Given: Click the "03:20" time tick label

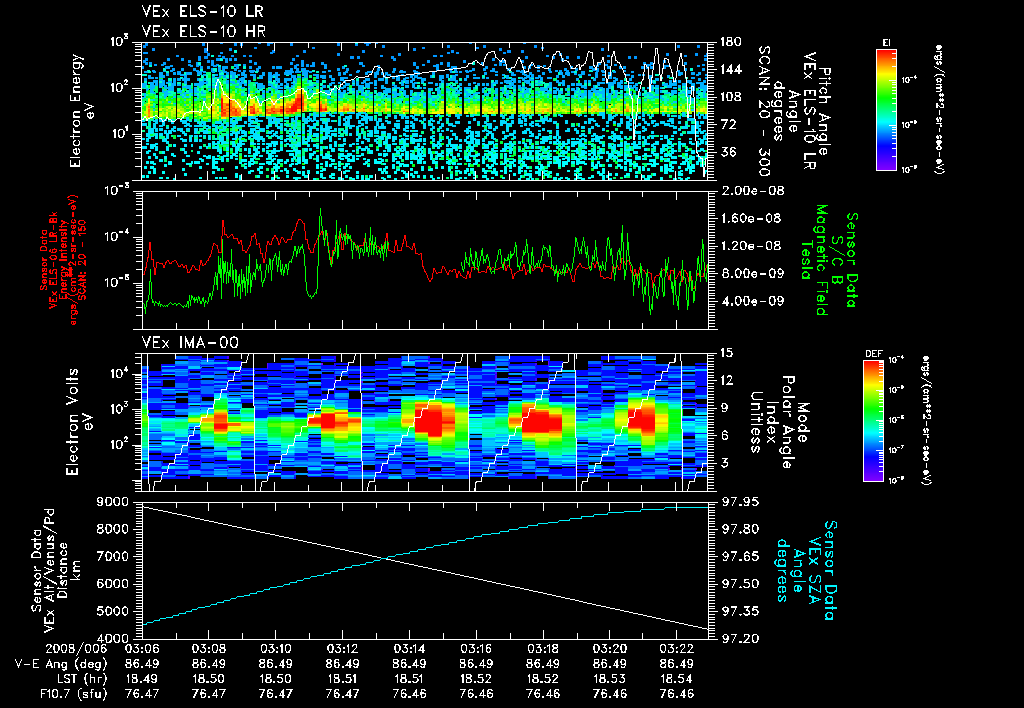Looking at the screenshot, I should pos(610,649).
